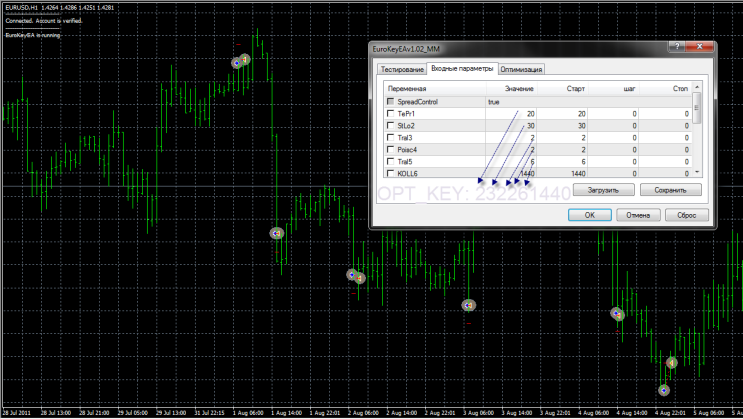743x419 pixels.
Task: Toggle the Tral3 parameter checkbox
Action: click(390, 137)
